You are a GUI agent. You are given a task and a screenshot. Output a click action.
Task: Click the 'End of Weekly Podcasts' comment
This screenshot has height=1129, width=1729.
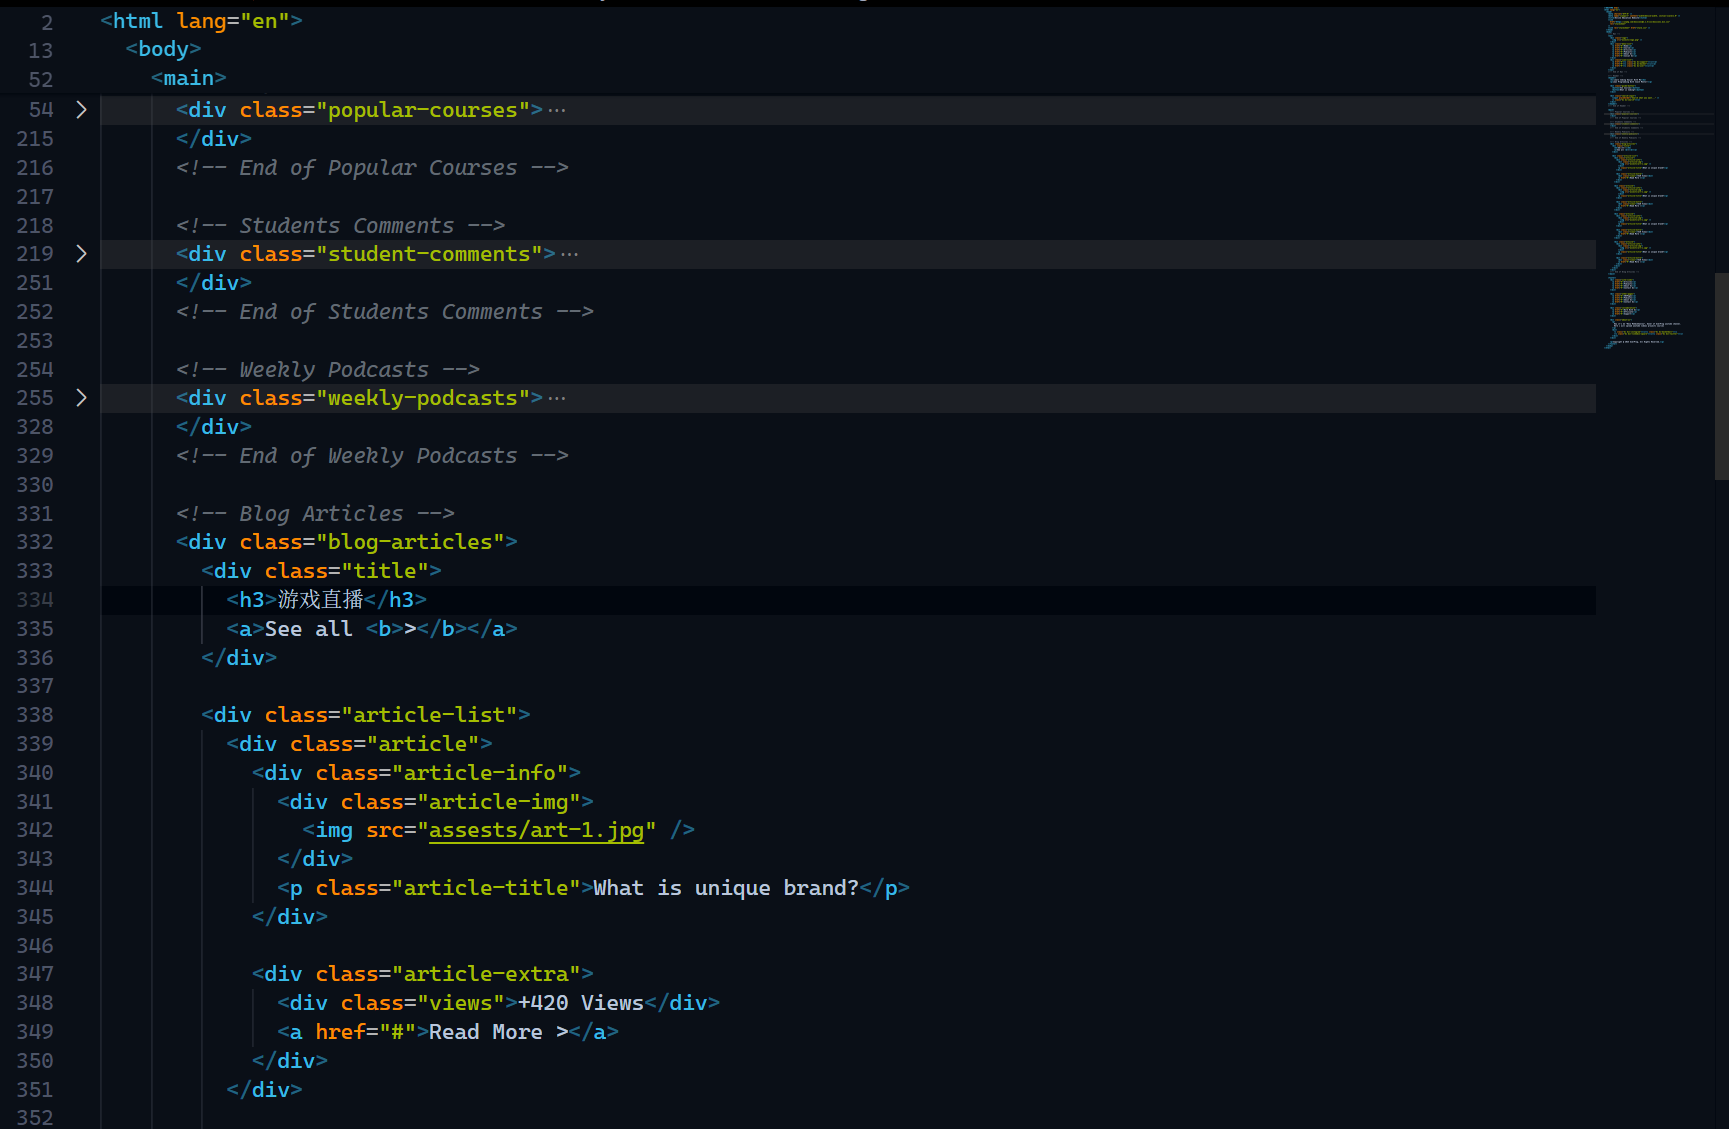[x=372, y=456]
